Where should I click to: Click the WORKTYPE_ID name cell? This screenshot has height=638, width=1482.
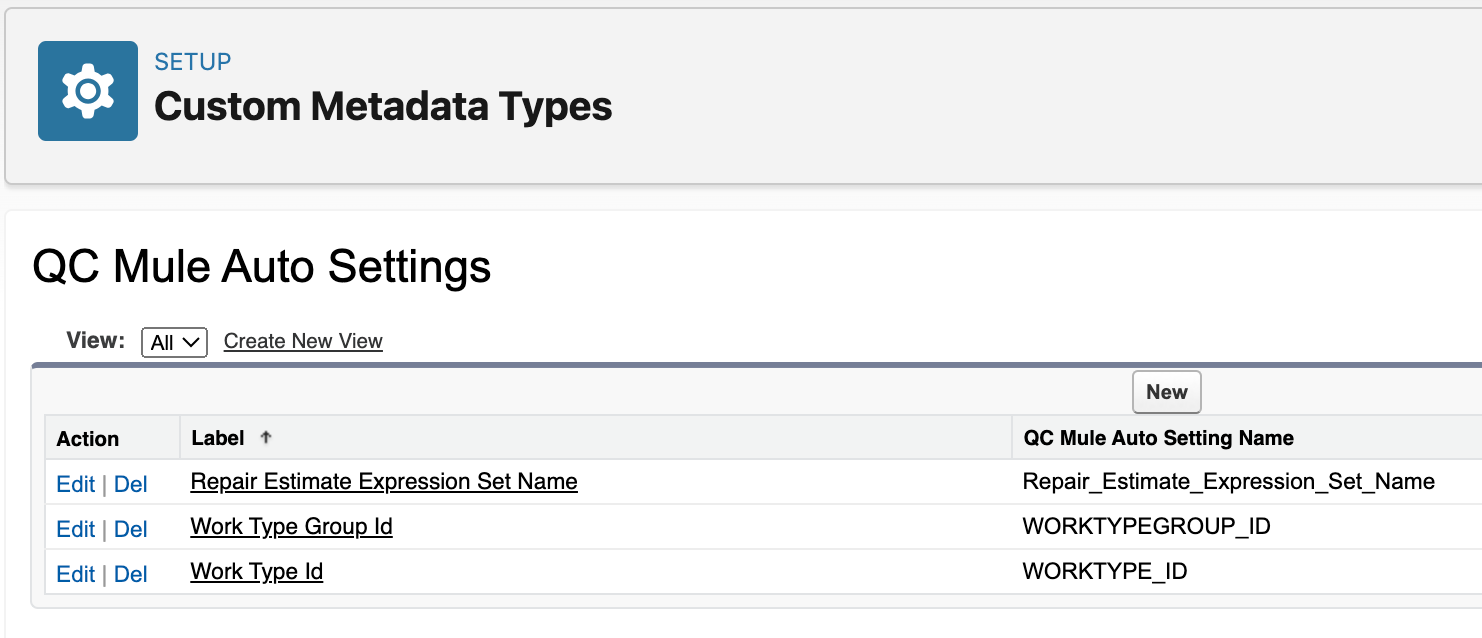(x=1104, y=572)
